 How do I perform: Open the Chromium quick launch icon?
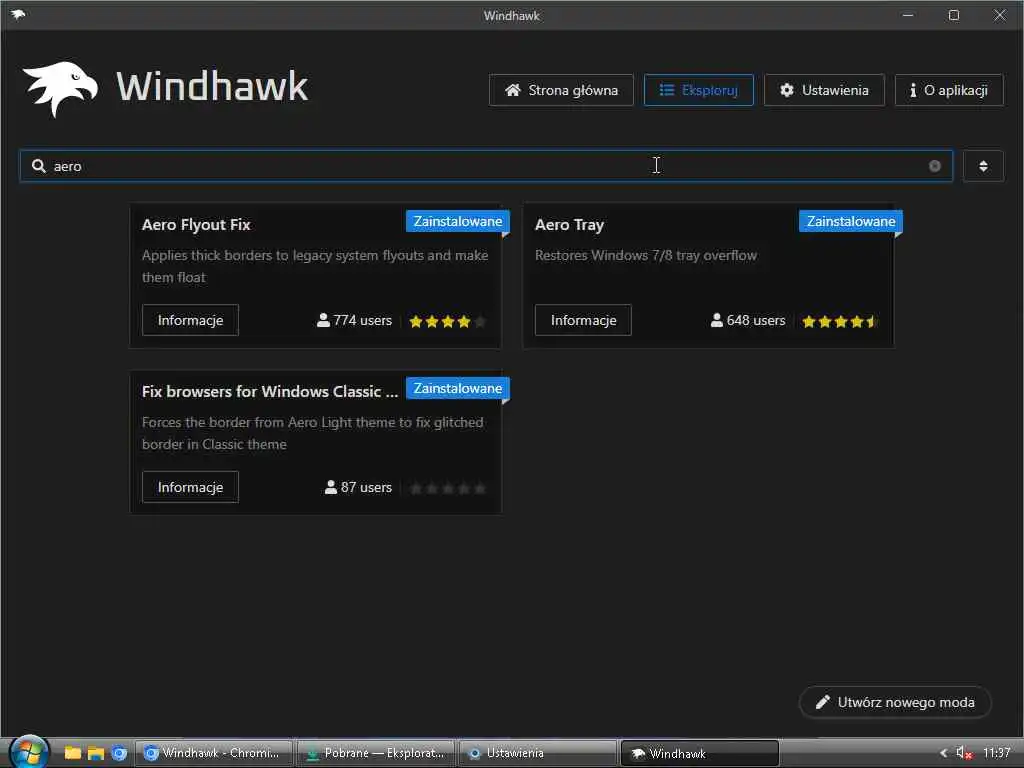(x=119, y=753)
